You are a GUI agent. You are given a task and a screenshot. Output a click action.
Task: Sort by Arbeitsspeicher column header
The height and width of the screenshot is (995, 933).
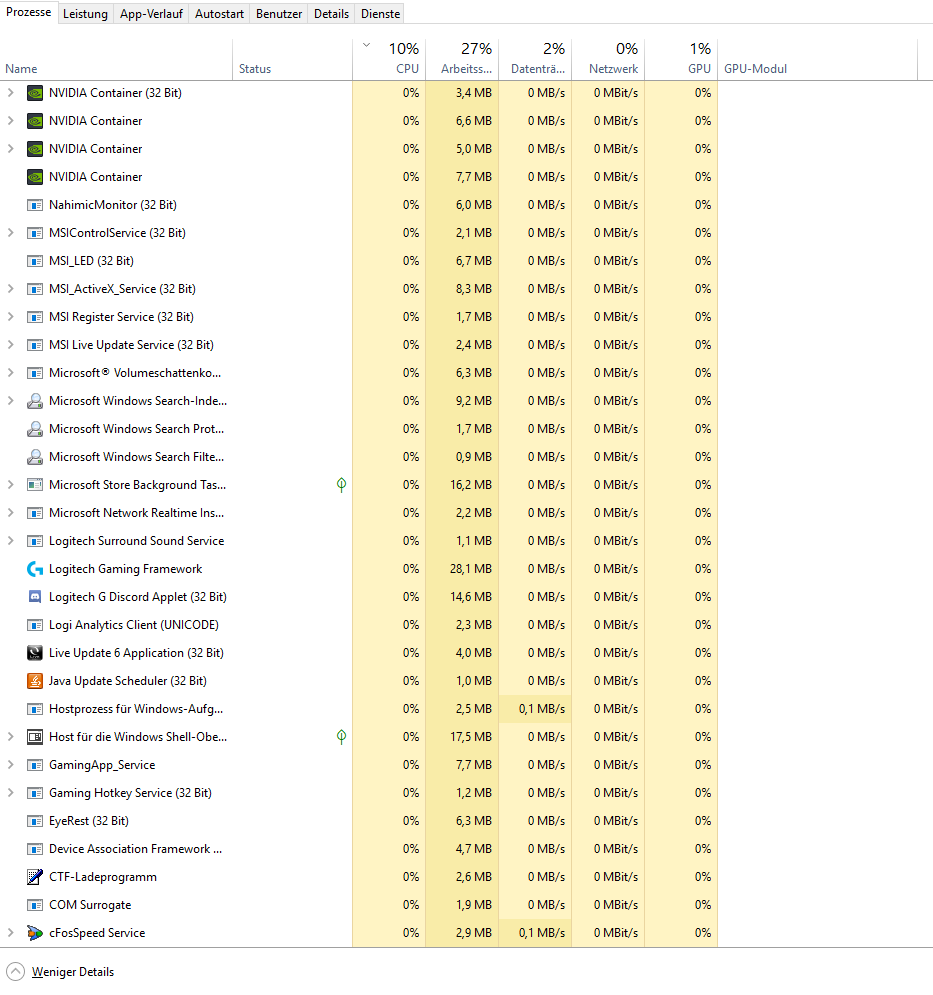(462, 59)
